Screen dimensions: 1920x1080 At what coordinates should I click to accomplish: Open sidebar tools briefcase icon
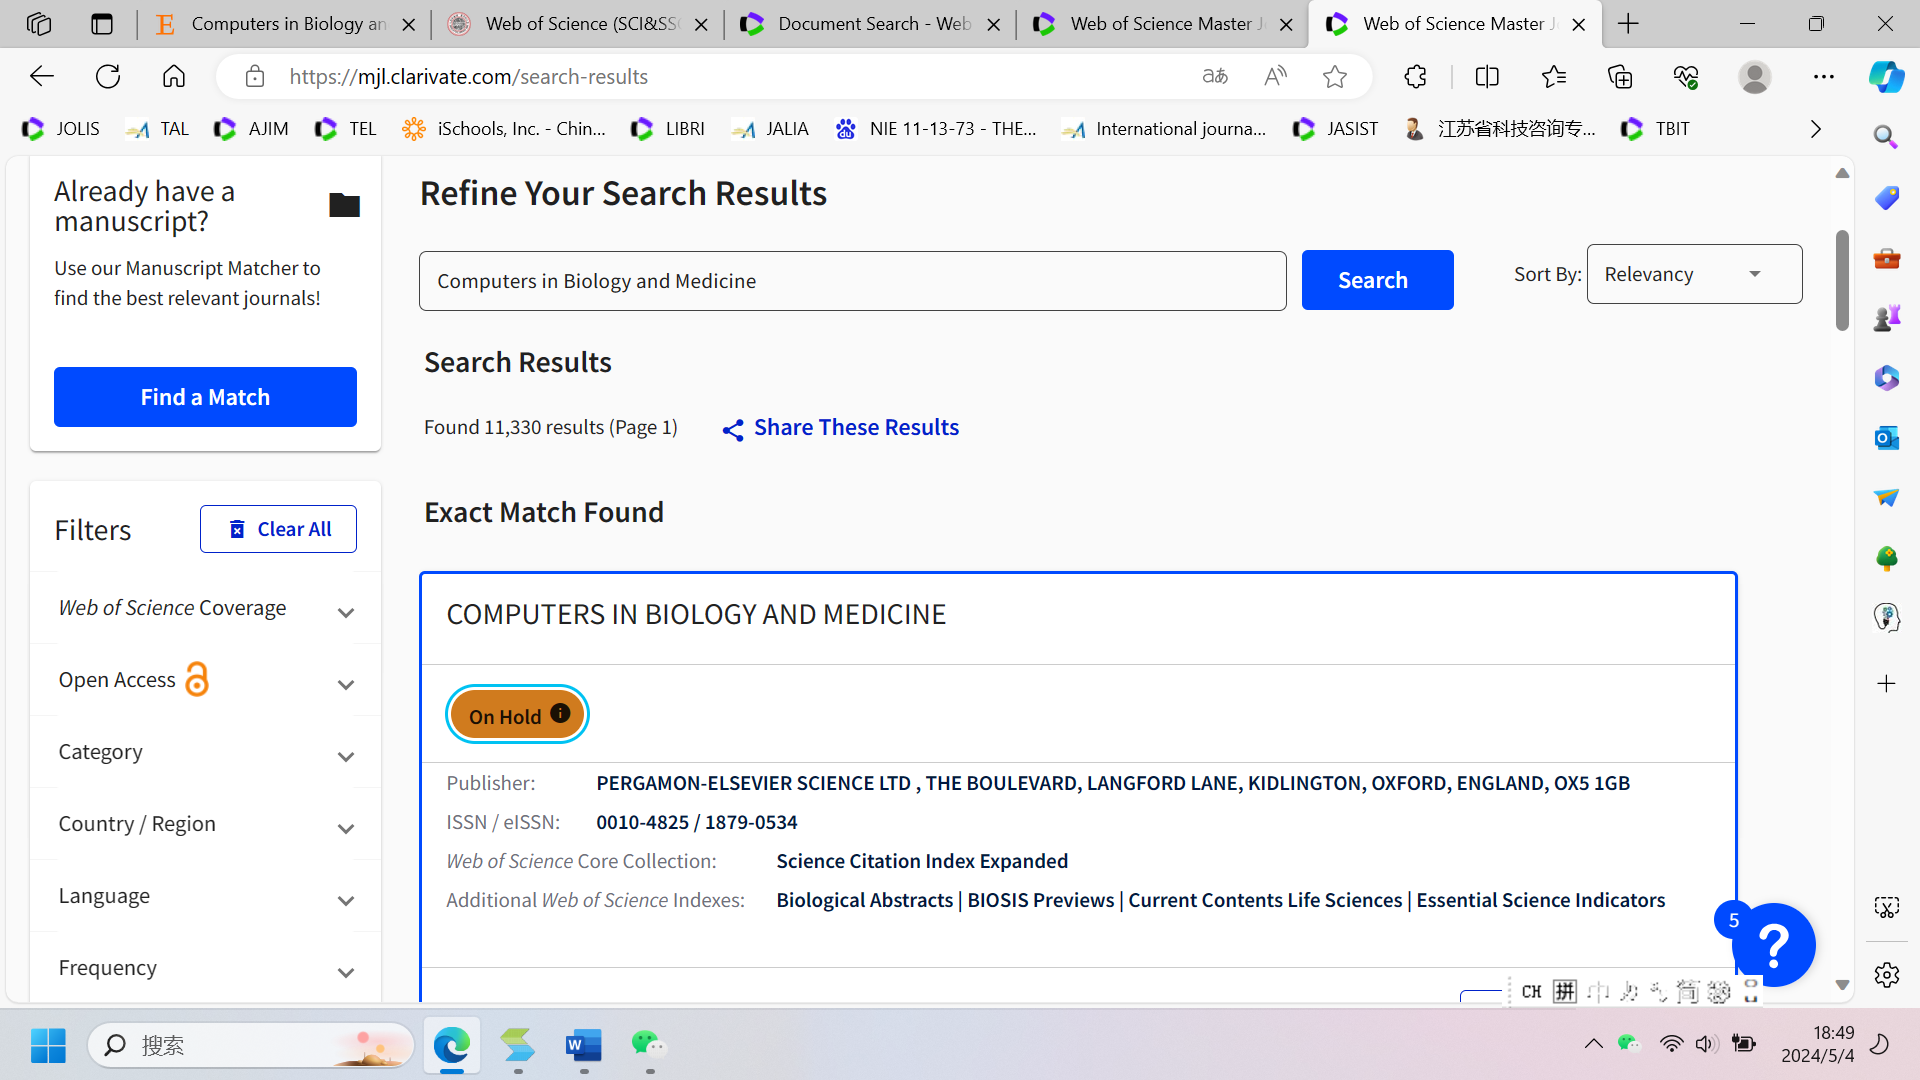(x=1886, y=258)
